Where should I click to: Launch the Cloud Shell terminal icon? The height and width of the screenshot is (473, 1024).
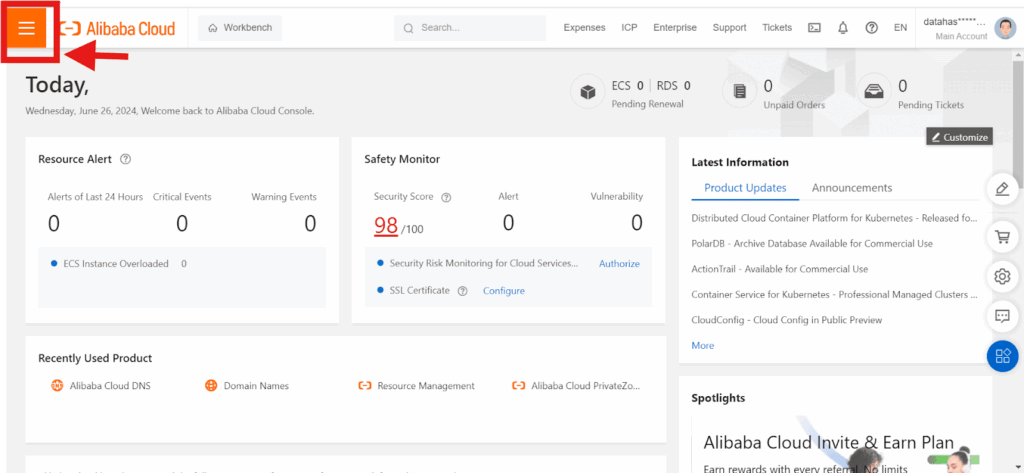tap(814, 28)
